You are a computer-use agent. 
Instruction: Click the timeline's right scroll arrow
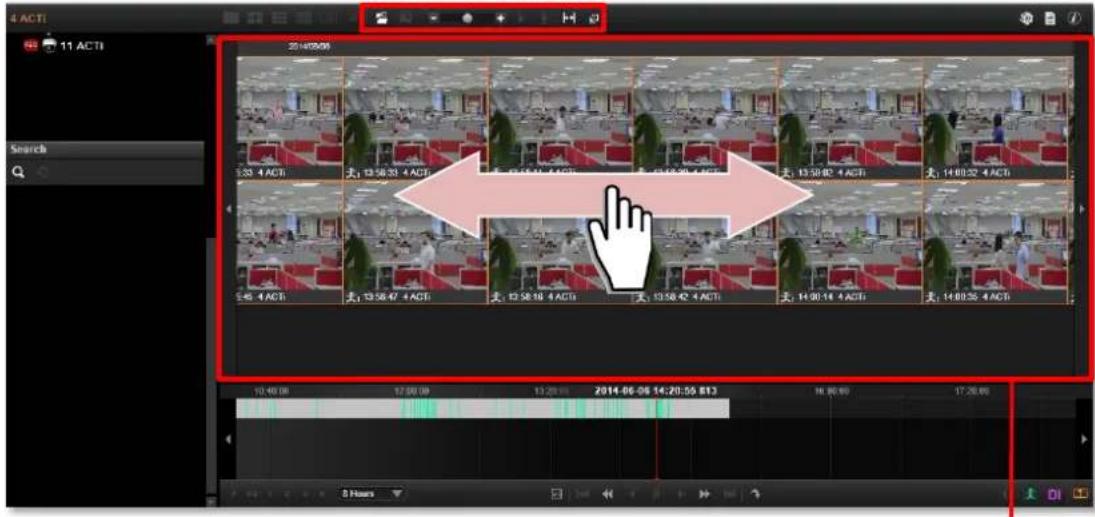[x=1083, y=439]
